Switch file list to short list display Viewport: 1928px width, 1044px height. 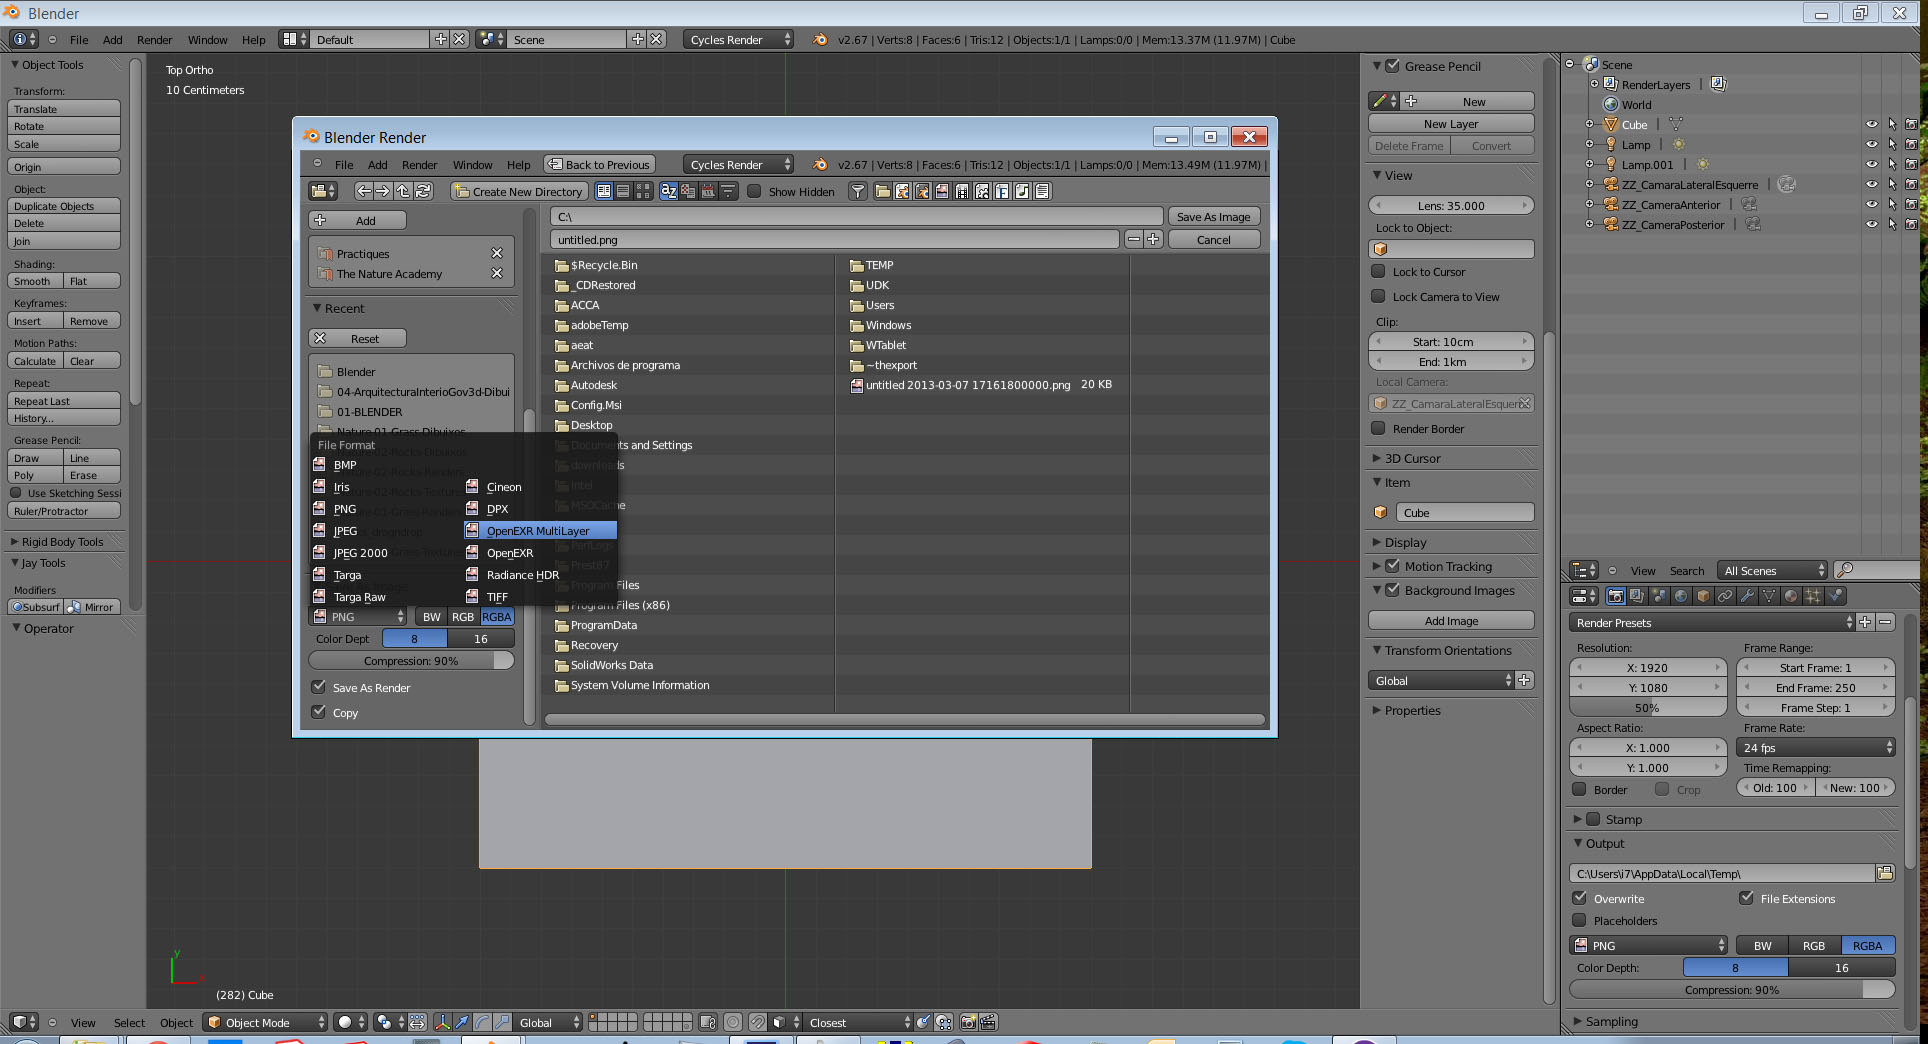603,191
